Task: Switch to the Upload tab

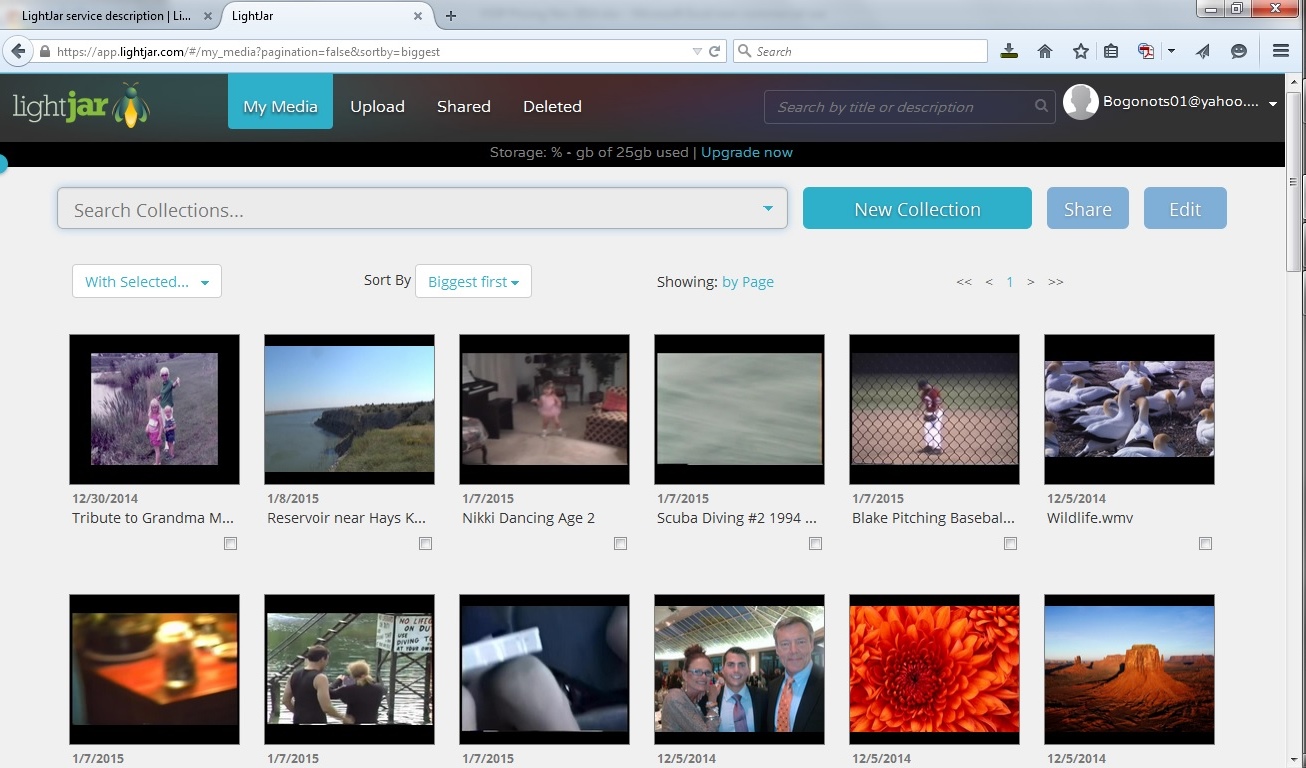Action: click(377, 106)
